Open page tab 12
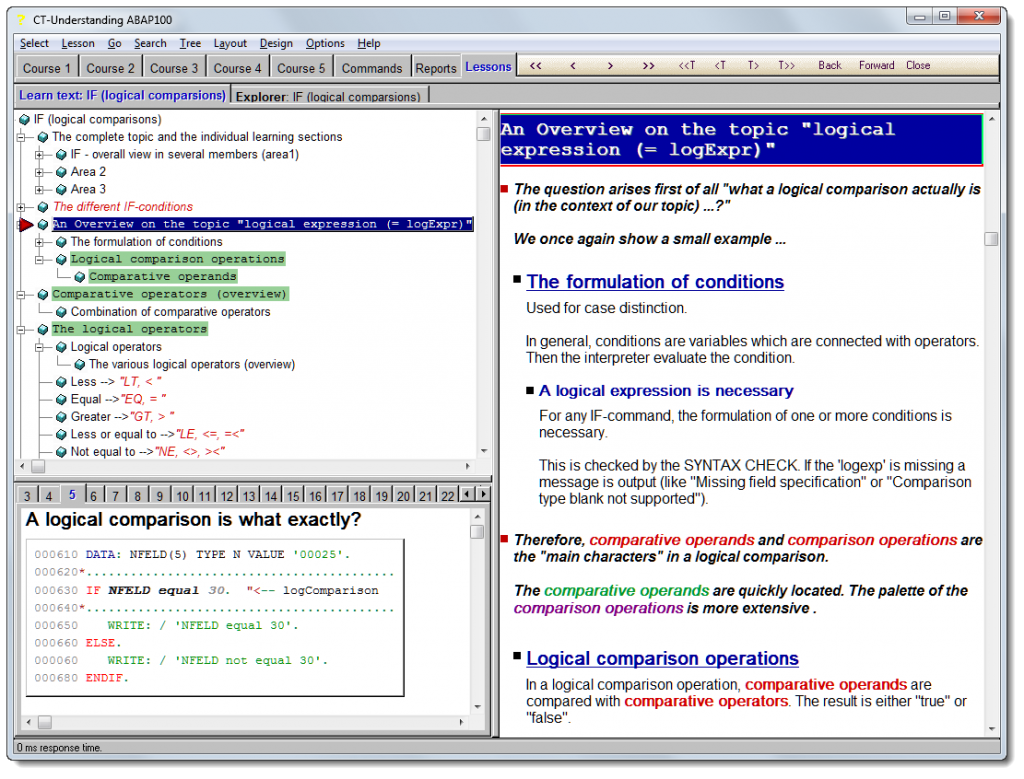This screenshot has width=1024, height=779. (224, 494)
